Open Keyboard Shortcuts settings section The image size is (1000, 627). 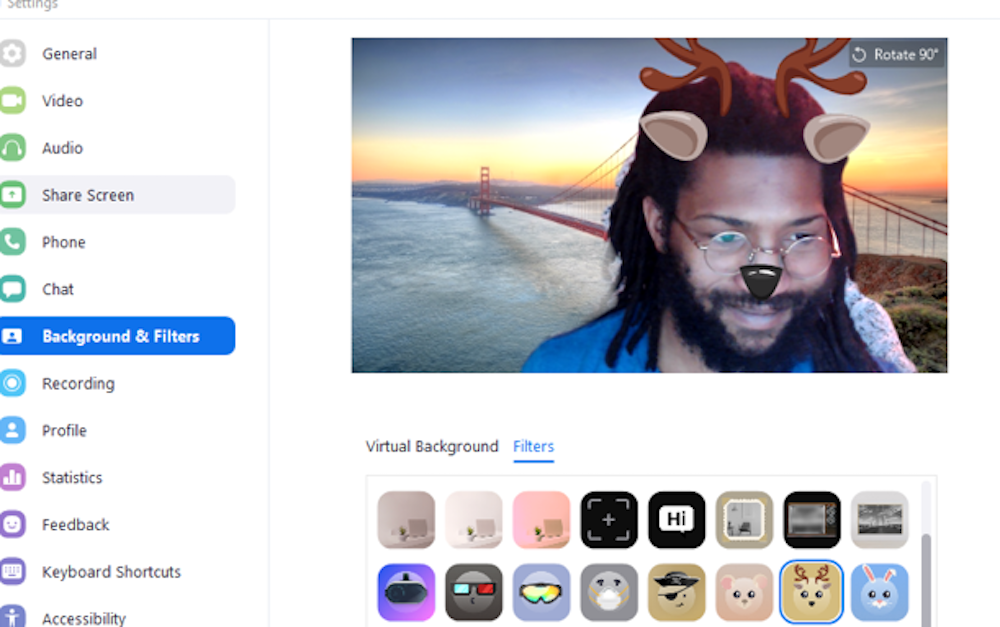(112, 572)
